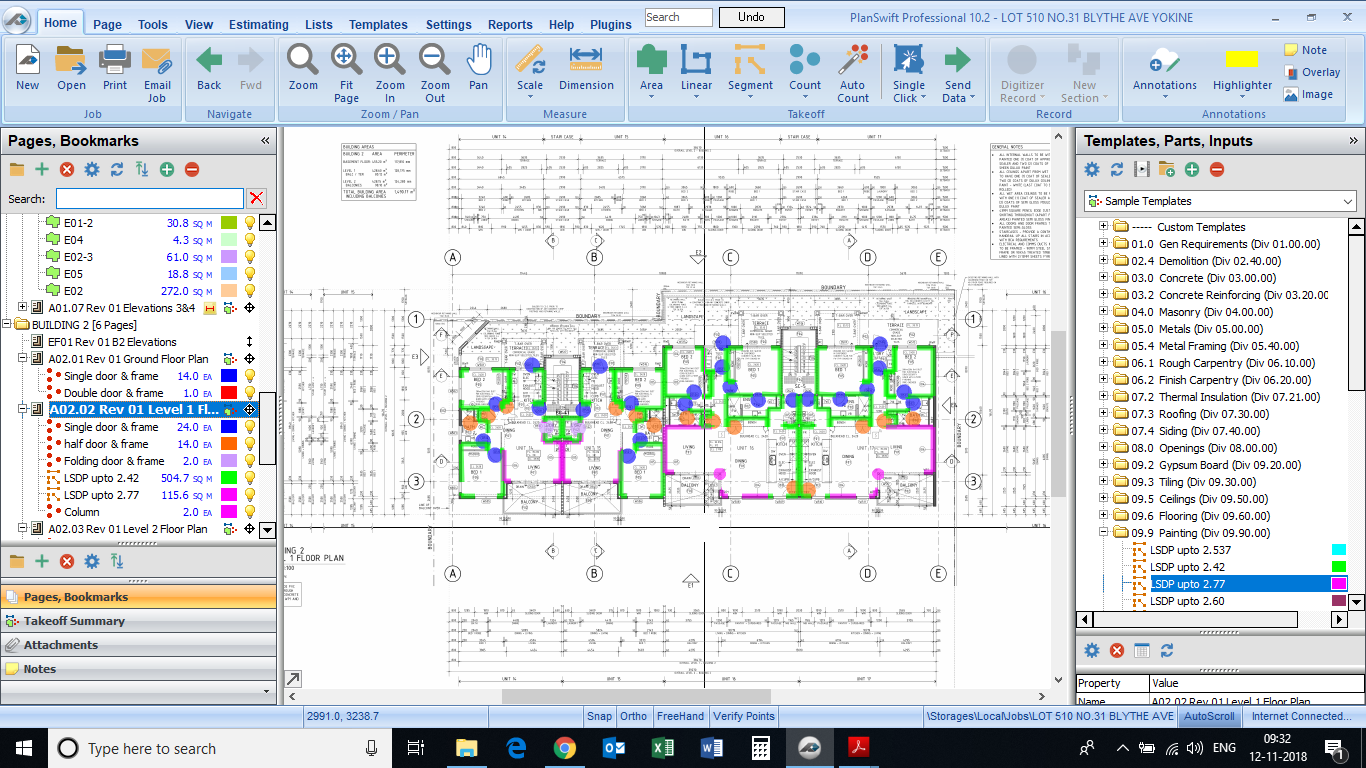Open the Attachments panel
This screenshot has height=768, width=1366.
[x=138, y=645]
